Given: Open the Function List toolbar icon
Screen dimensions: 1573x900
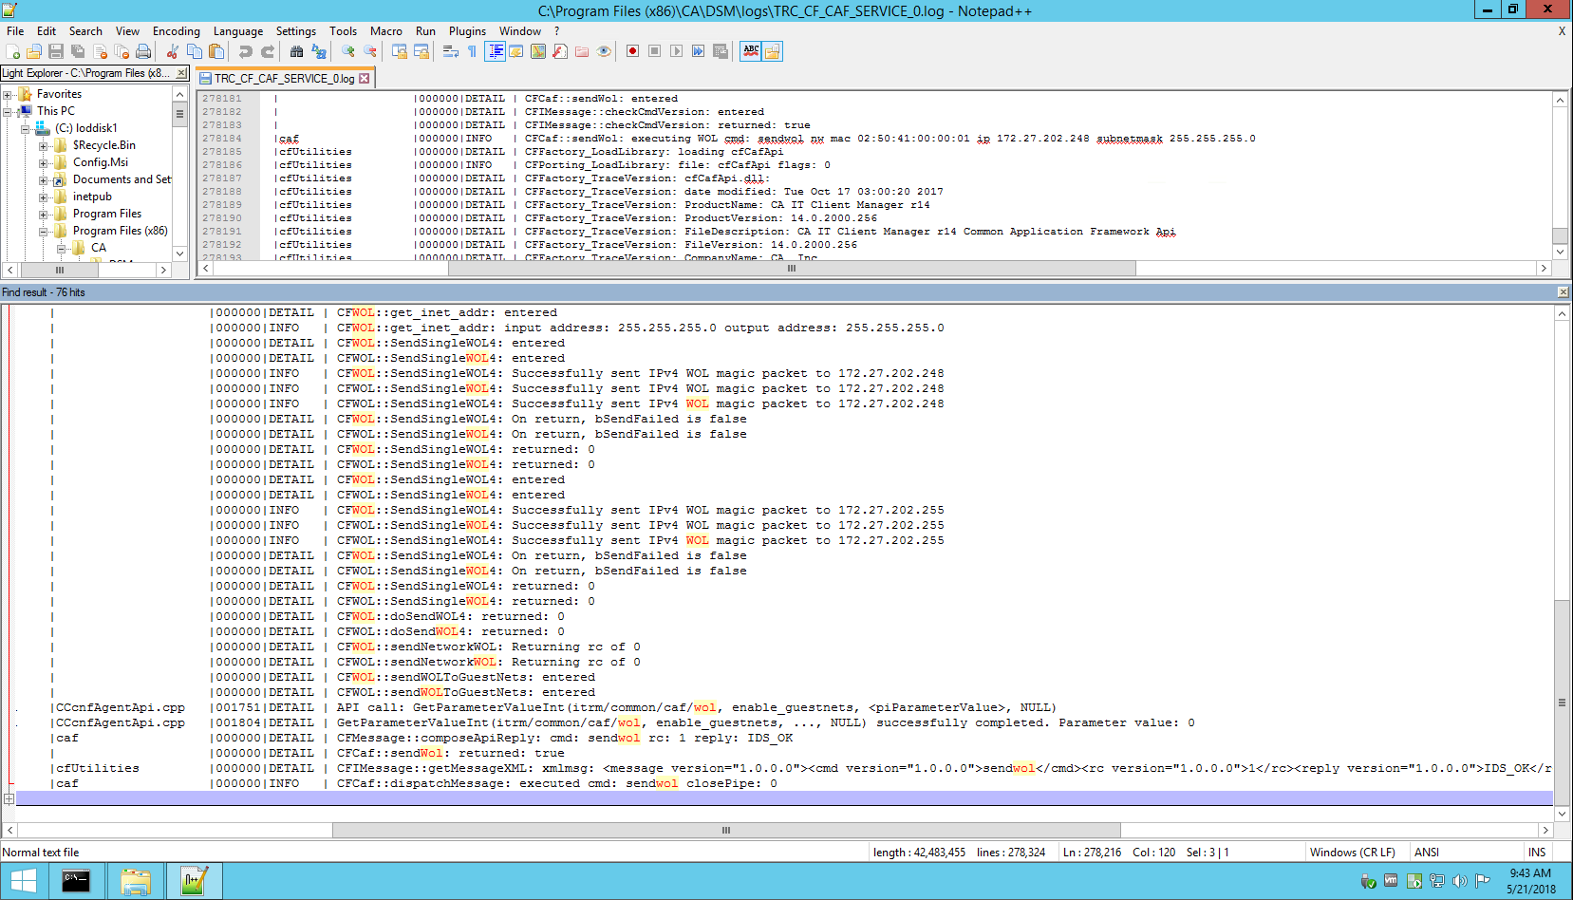Looking at the screenshot, I should point(560,51).
